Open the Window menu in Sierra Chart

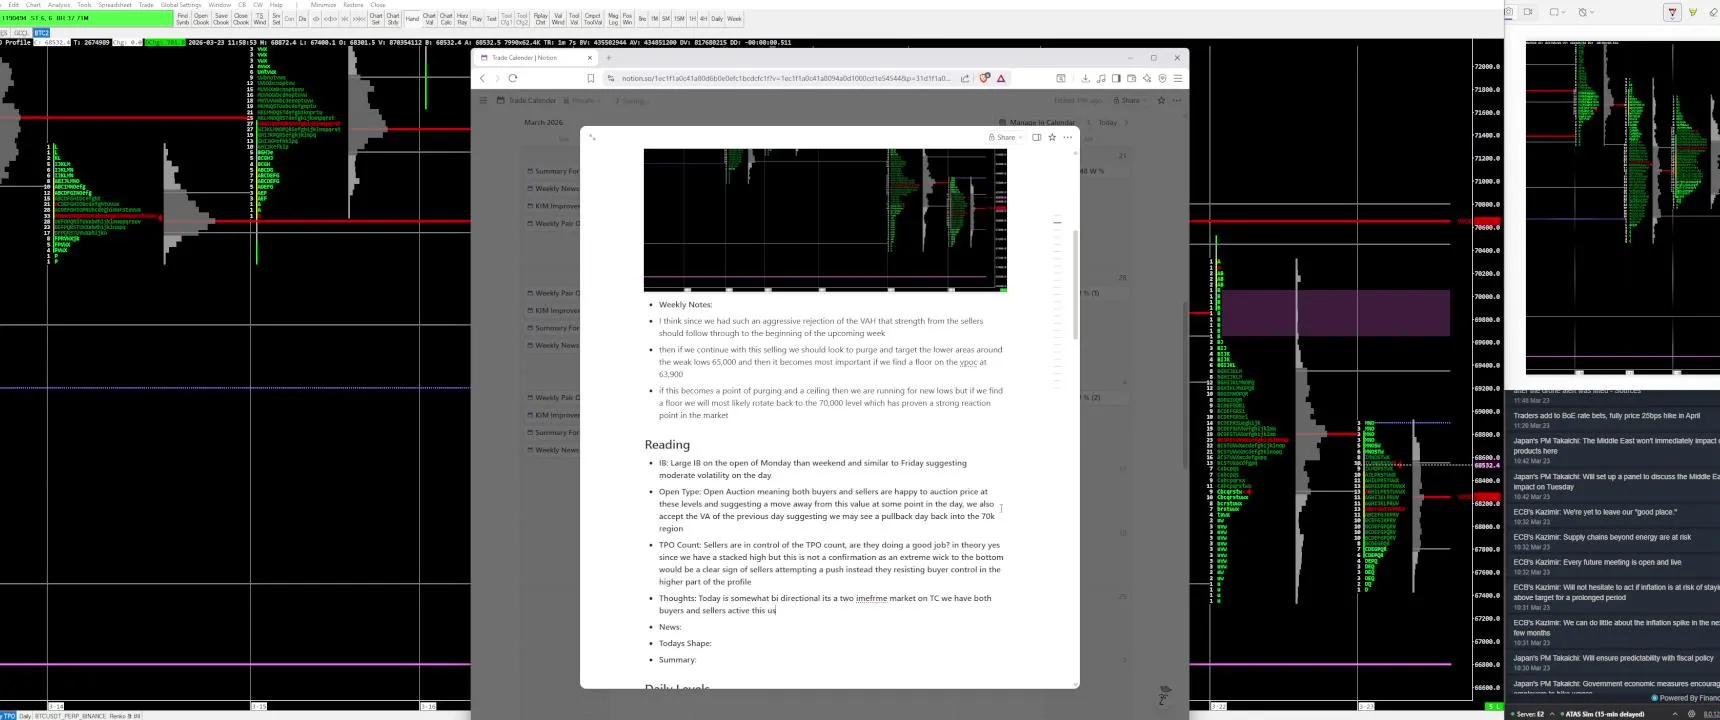click(x=219, y=5)
